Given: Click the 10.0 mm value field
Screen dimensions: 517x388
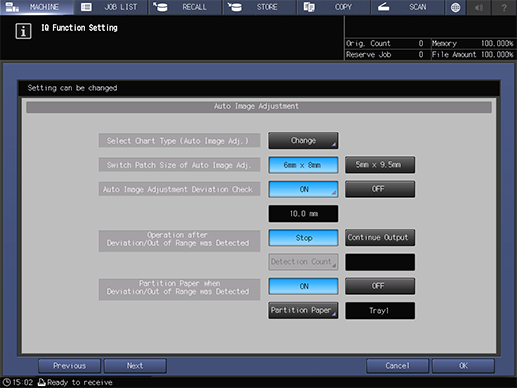Looking at the screenshot, I should 303,214.
